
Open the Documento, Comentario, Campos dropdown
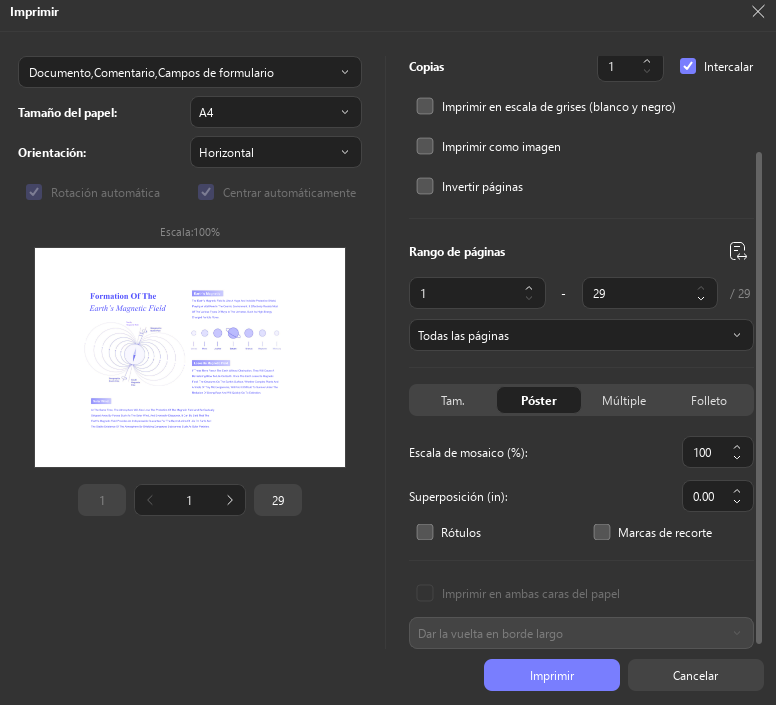click(x=190, y=72)
